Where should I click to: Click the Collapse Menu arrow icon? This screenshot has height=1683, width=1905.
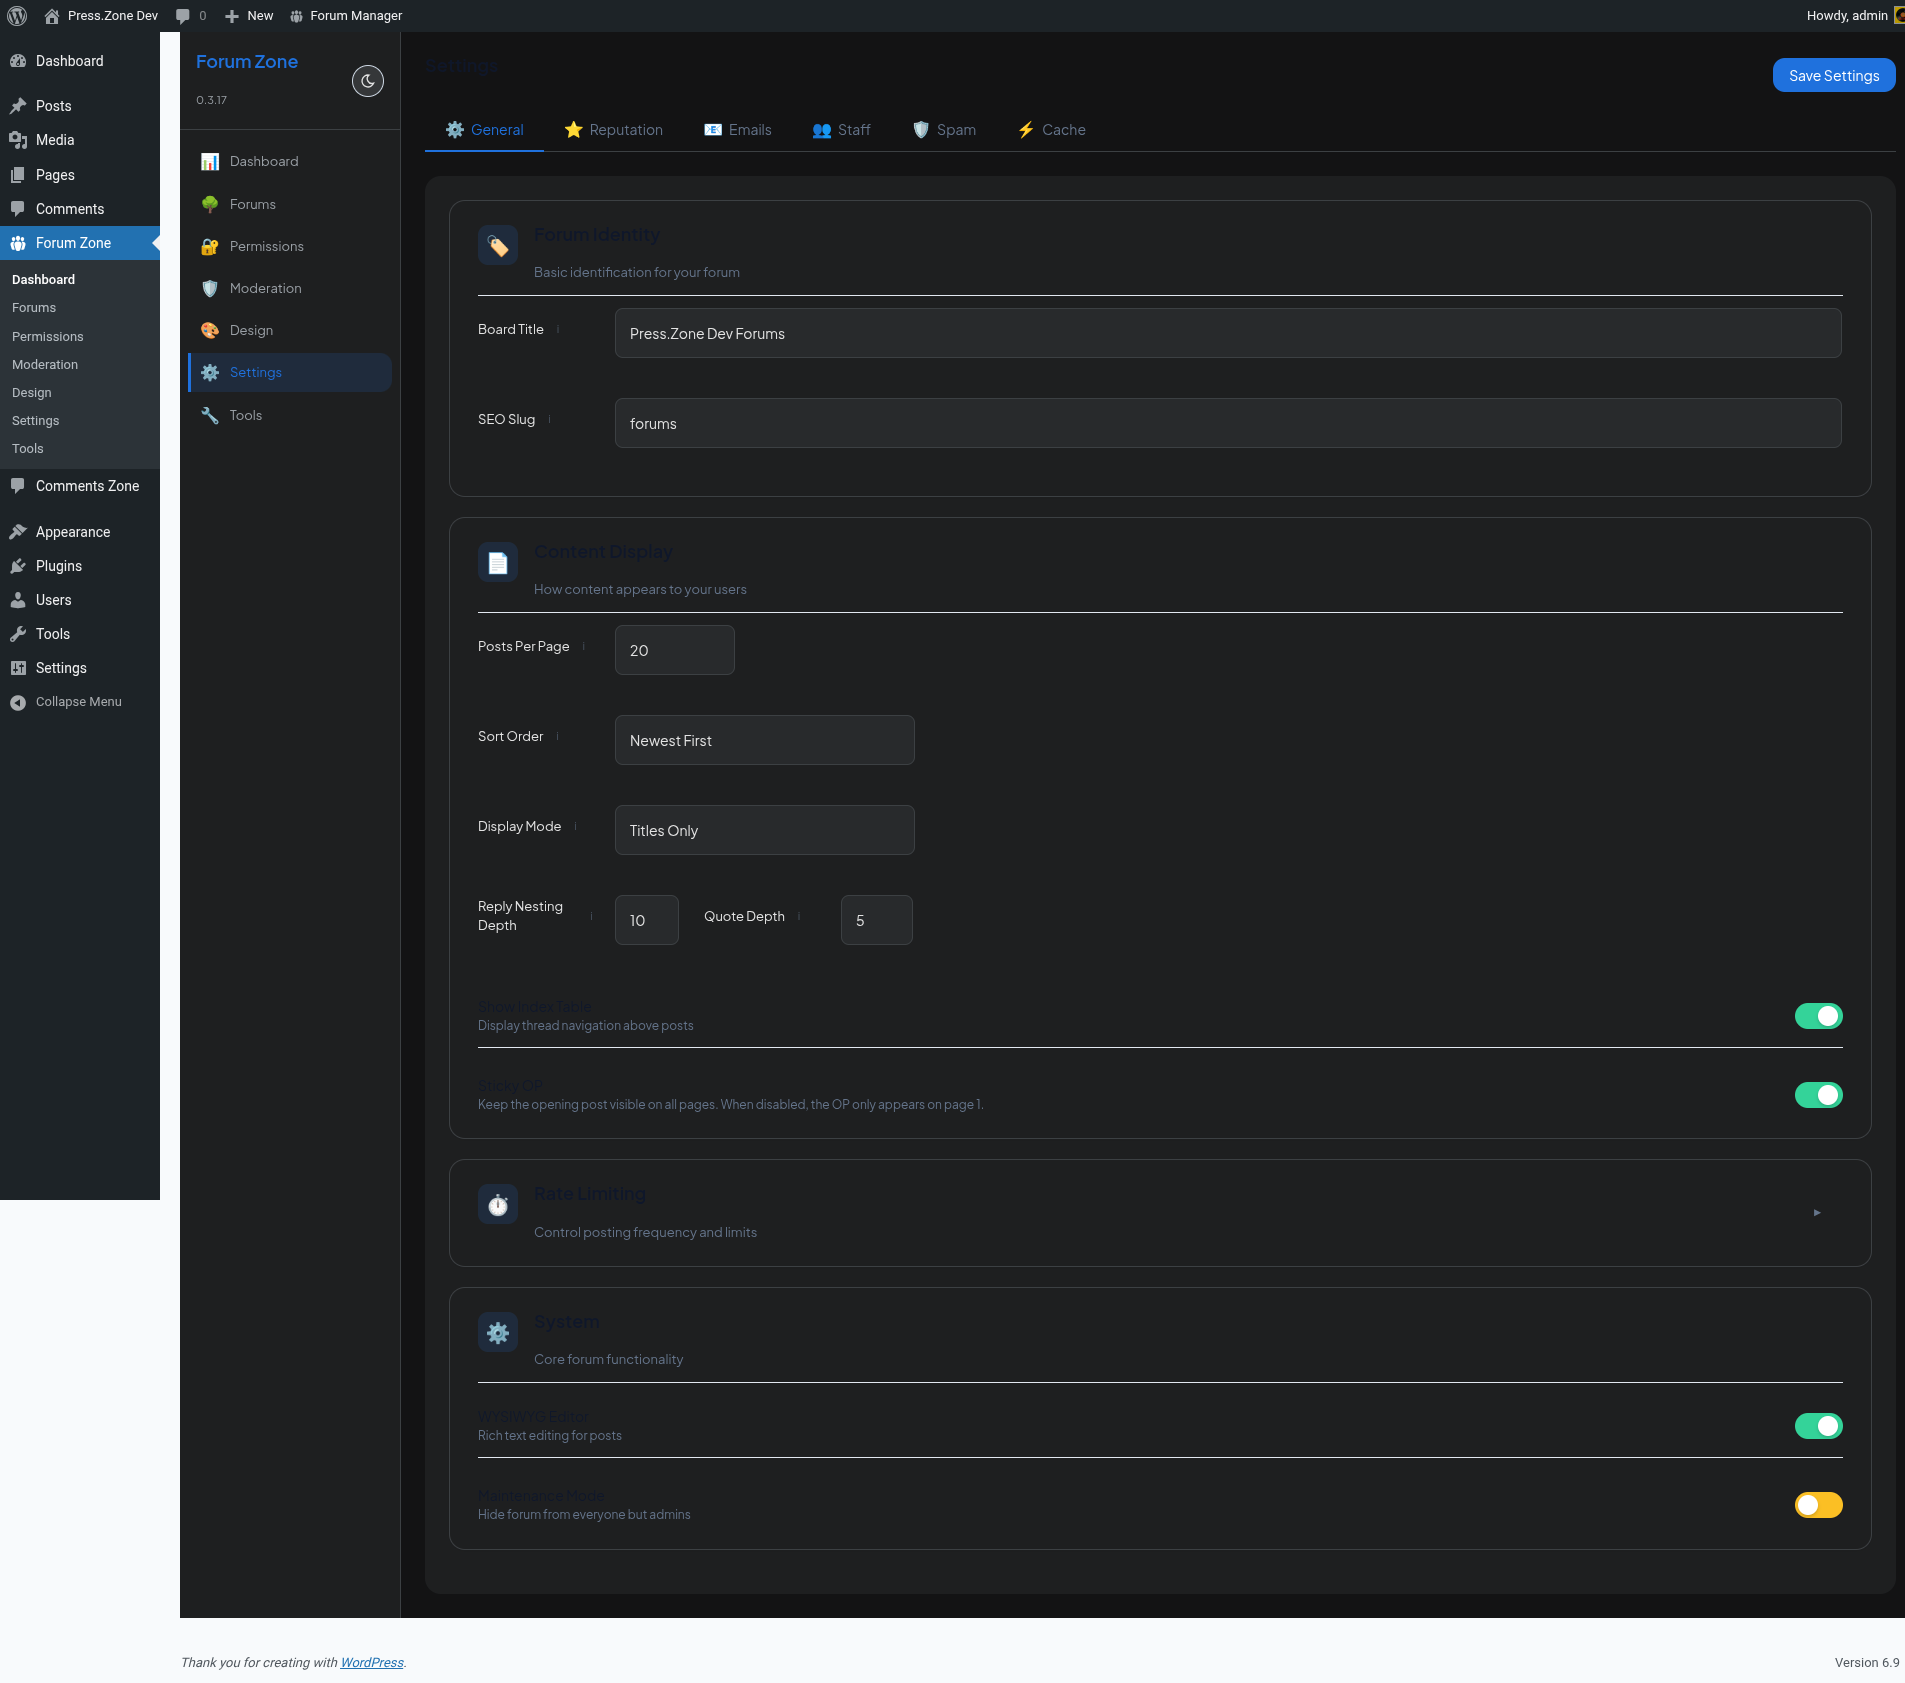click(18, 702)
